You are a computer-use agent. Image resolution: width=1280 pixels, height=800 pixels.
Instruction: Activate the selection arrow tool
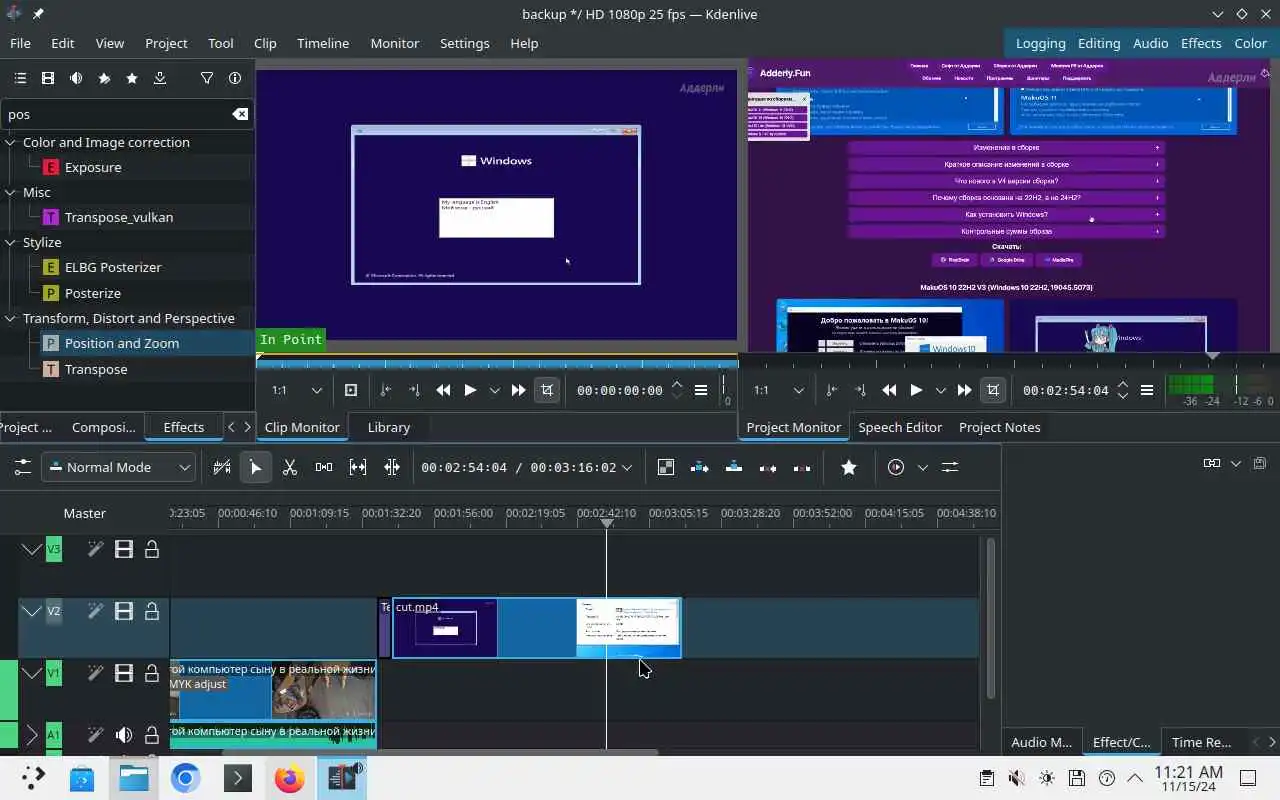click(x=256, y=467)
